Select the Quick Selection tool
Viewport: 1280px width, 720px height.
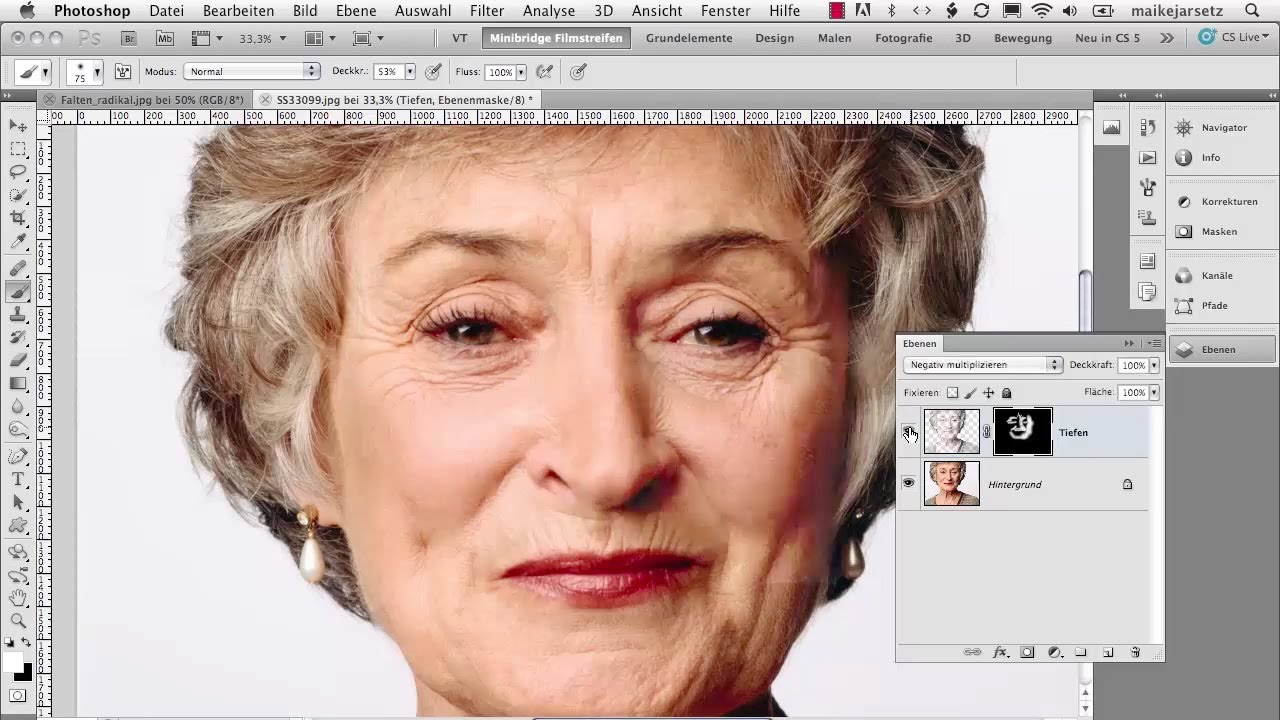pos(18,195)
